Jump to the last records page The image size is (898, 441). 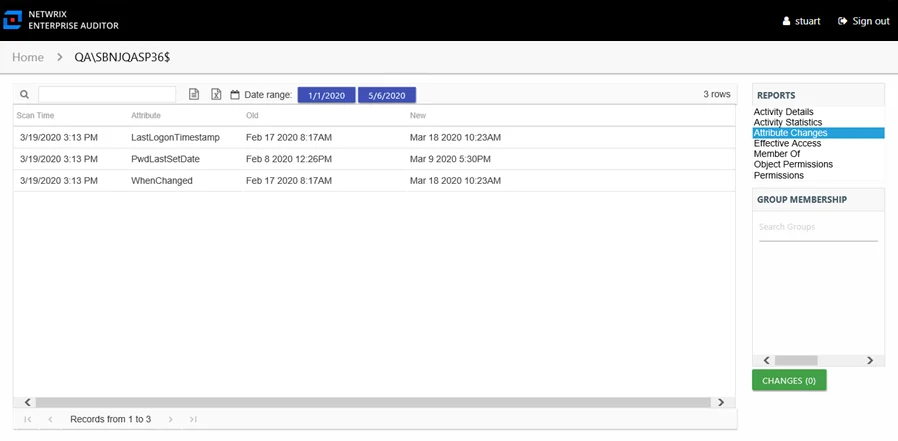point(193,419)
